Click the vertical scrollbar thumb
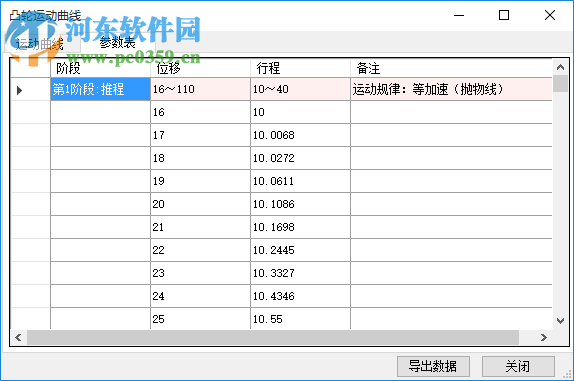This screenshot has width=574, height=381. (560, 83)
